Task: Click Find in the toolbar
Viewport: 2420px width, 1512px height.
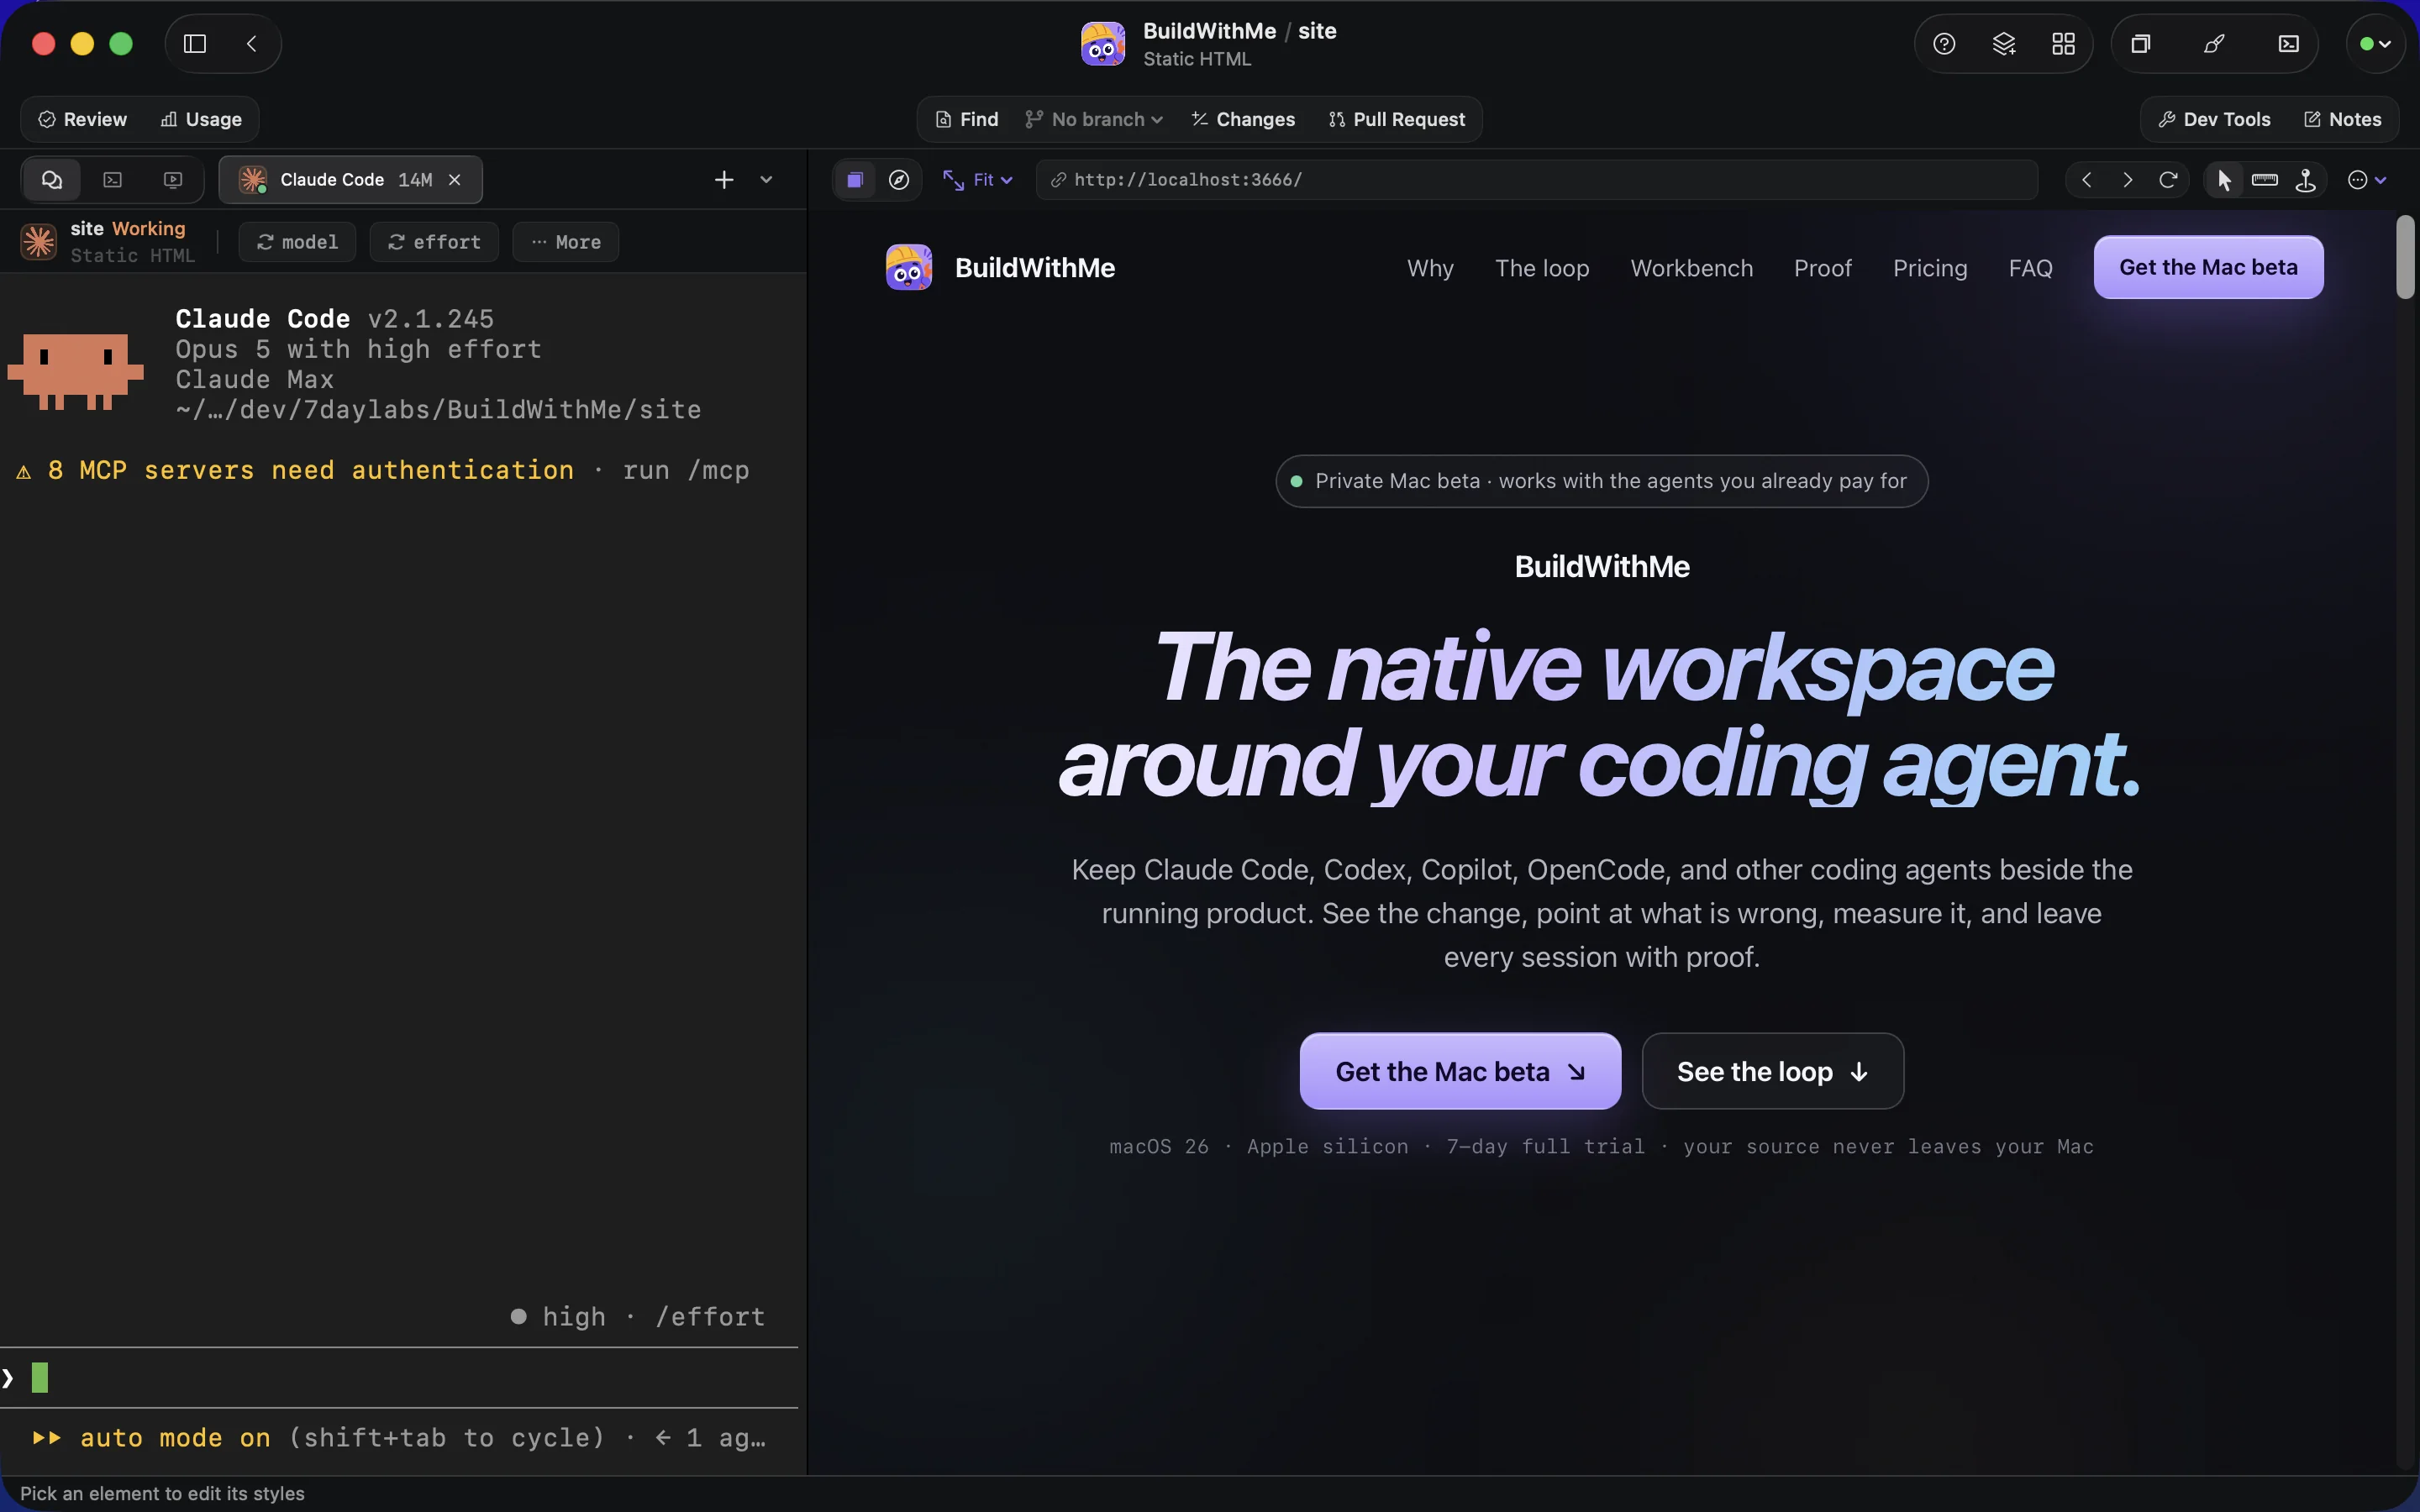Action: click(967, 119)
